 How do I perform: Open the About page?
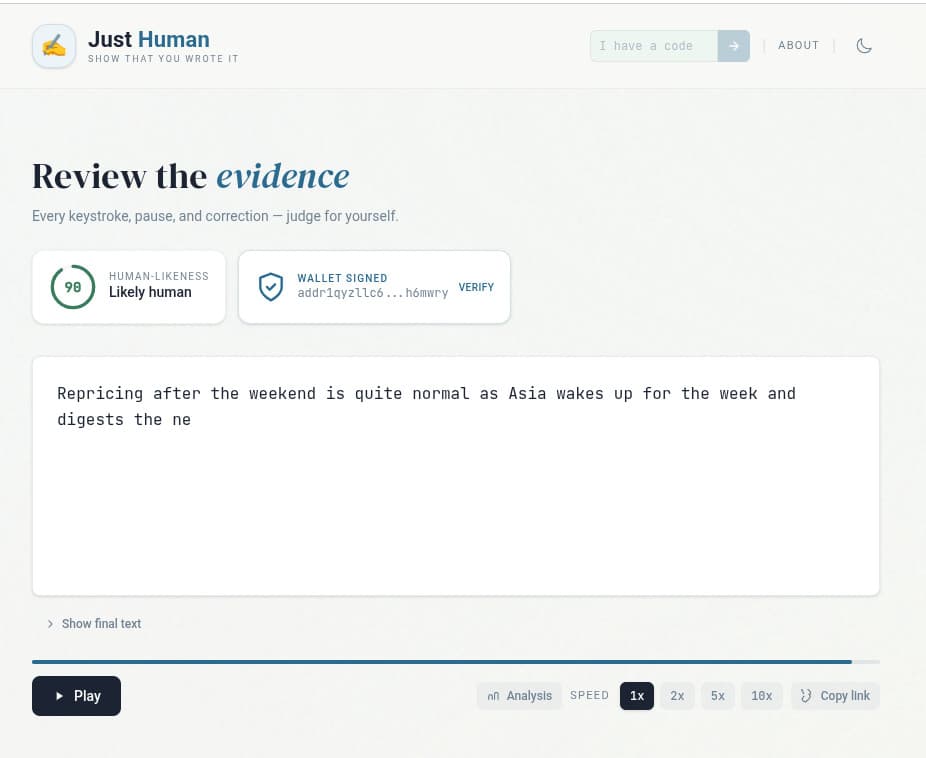click(798, 46)
